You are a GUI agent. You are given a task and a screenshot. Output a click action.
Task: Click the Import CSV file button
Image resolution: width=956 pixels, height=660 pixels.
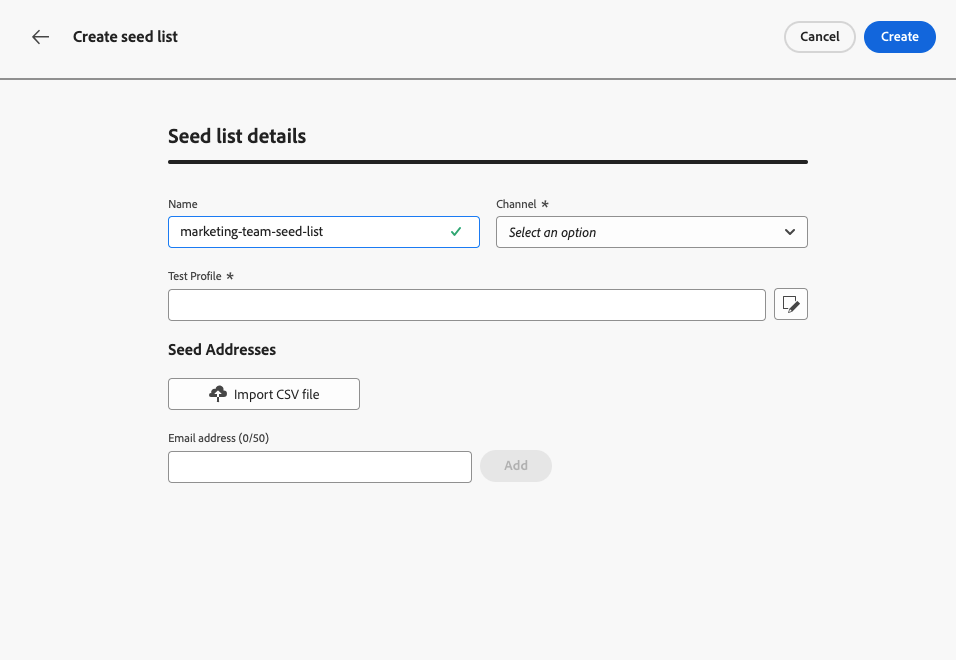[x=264, y=394]
